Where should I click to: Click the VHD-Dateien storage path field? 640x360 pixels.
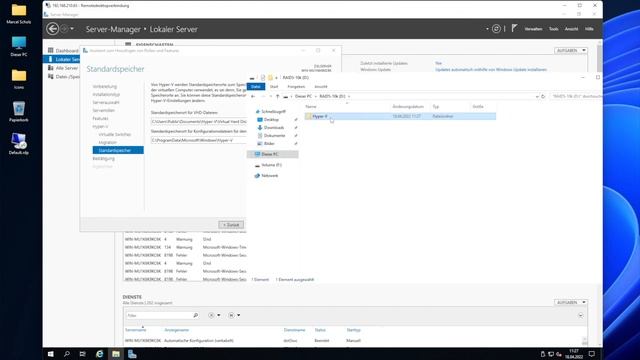pos(198,122)
